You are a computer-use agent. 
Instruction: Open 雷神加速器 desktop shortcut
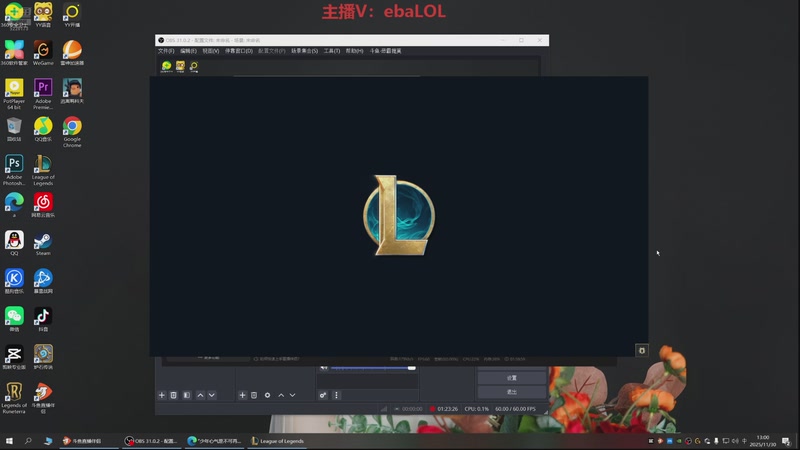pyautogui.click(x=72, y=53)
